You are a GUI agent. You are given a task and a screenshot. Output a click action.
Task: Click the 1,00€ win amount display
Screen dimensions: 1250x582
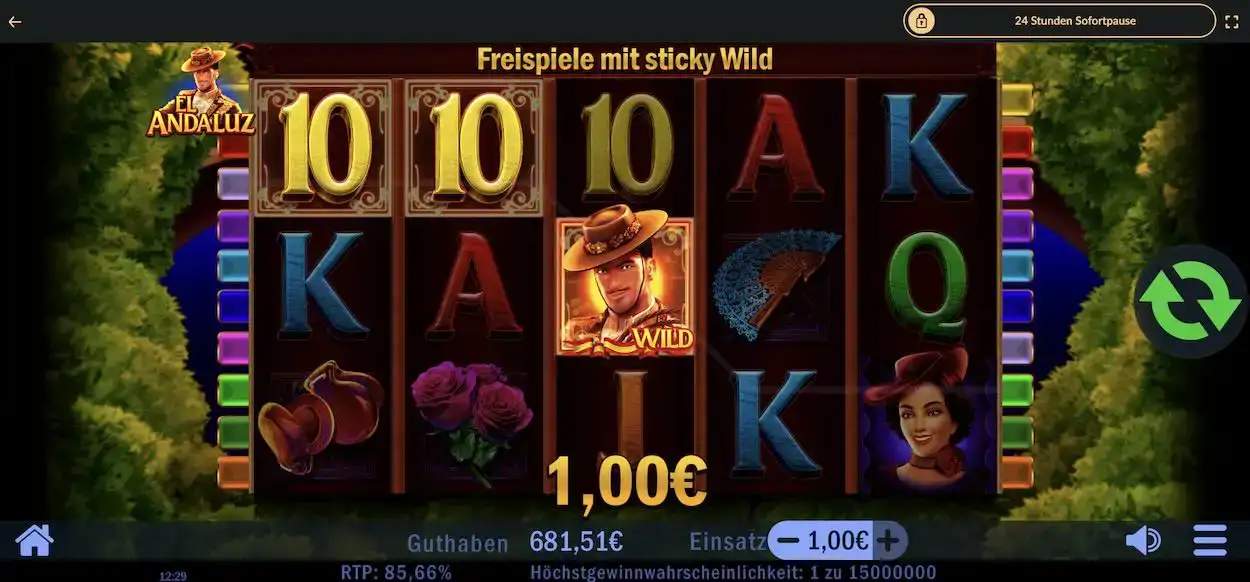627,483
